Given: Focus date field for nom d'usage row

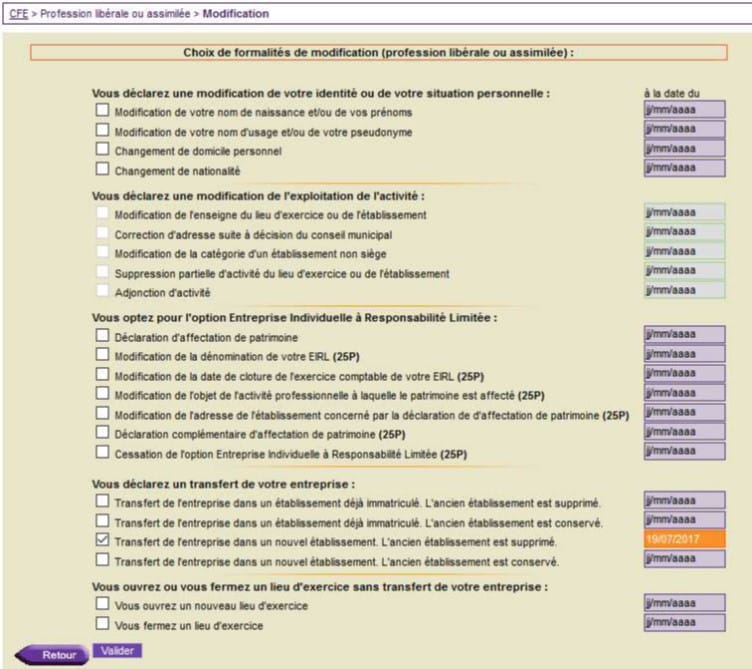Looking at the screenshot, I should 684,129.
